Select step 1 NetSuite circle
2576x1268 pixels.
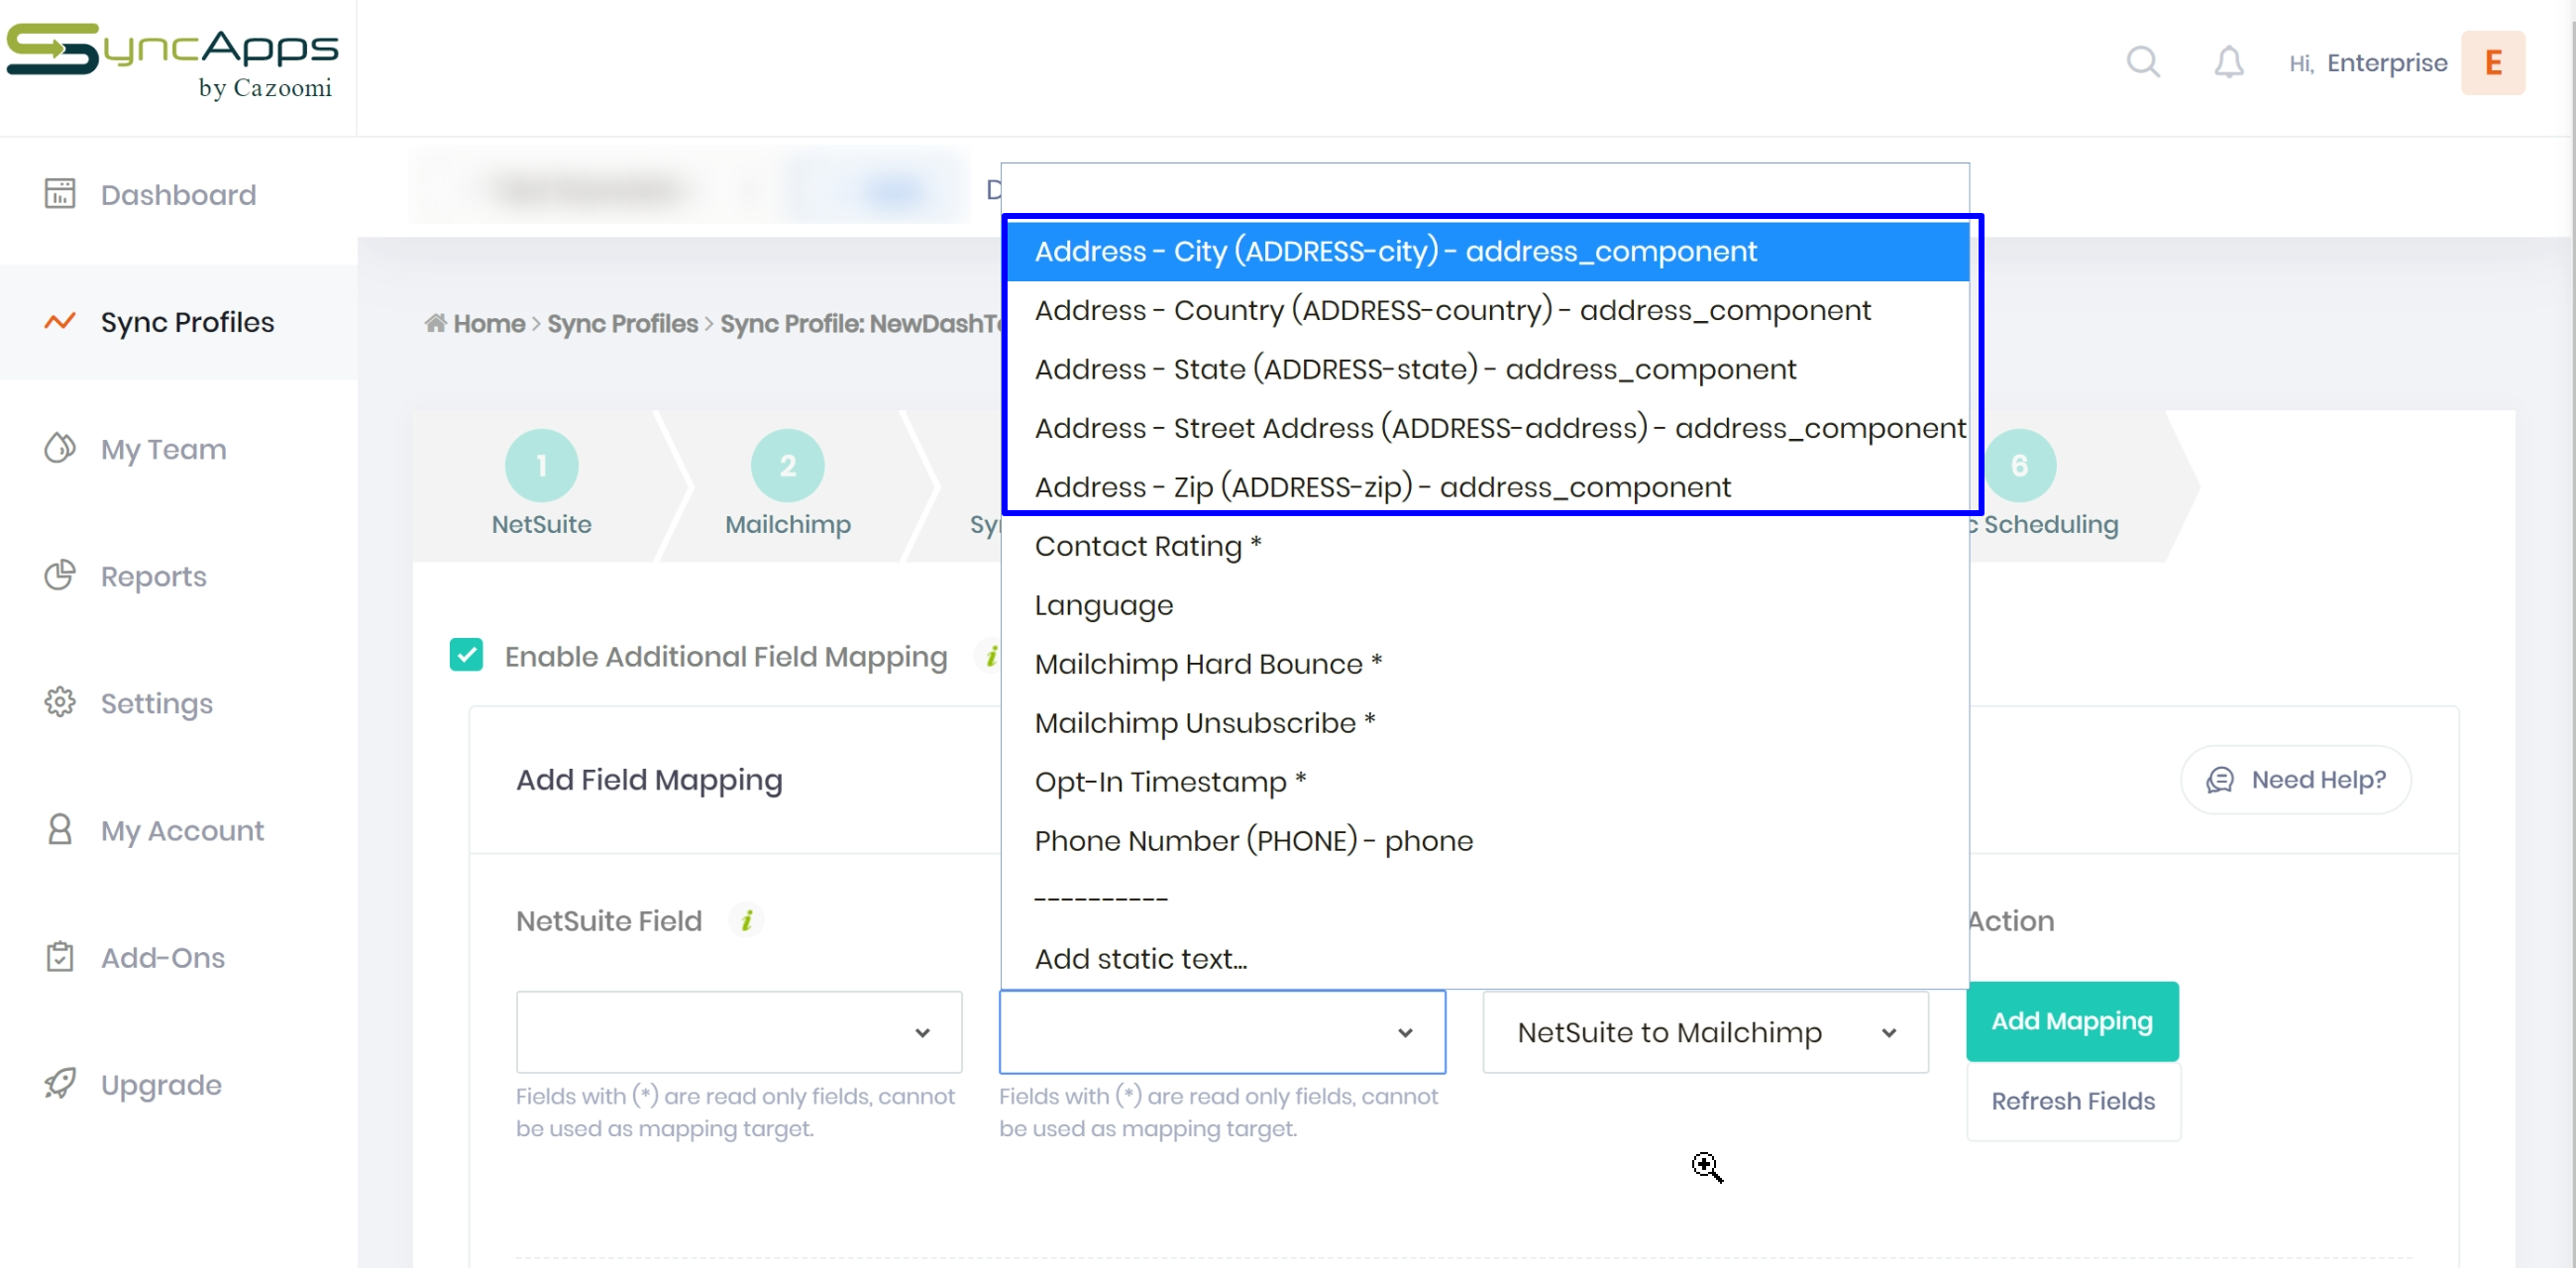click(x=541, y=465)
